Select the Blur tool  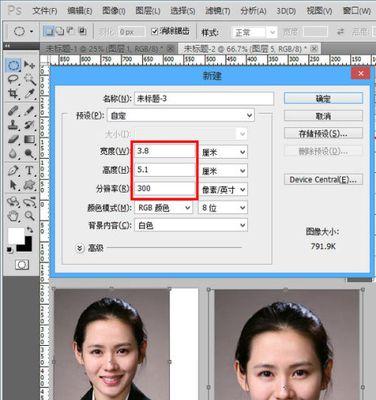(x=13, y=154)
